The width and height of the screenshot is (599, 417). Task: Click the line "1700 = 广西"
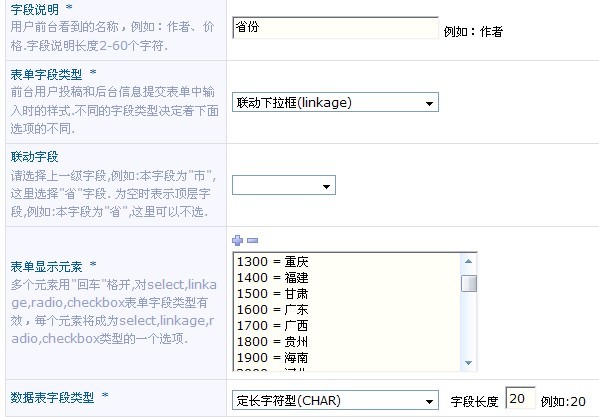pos(272,326)
